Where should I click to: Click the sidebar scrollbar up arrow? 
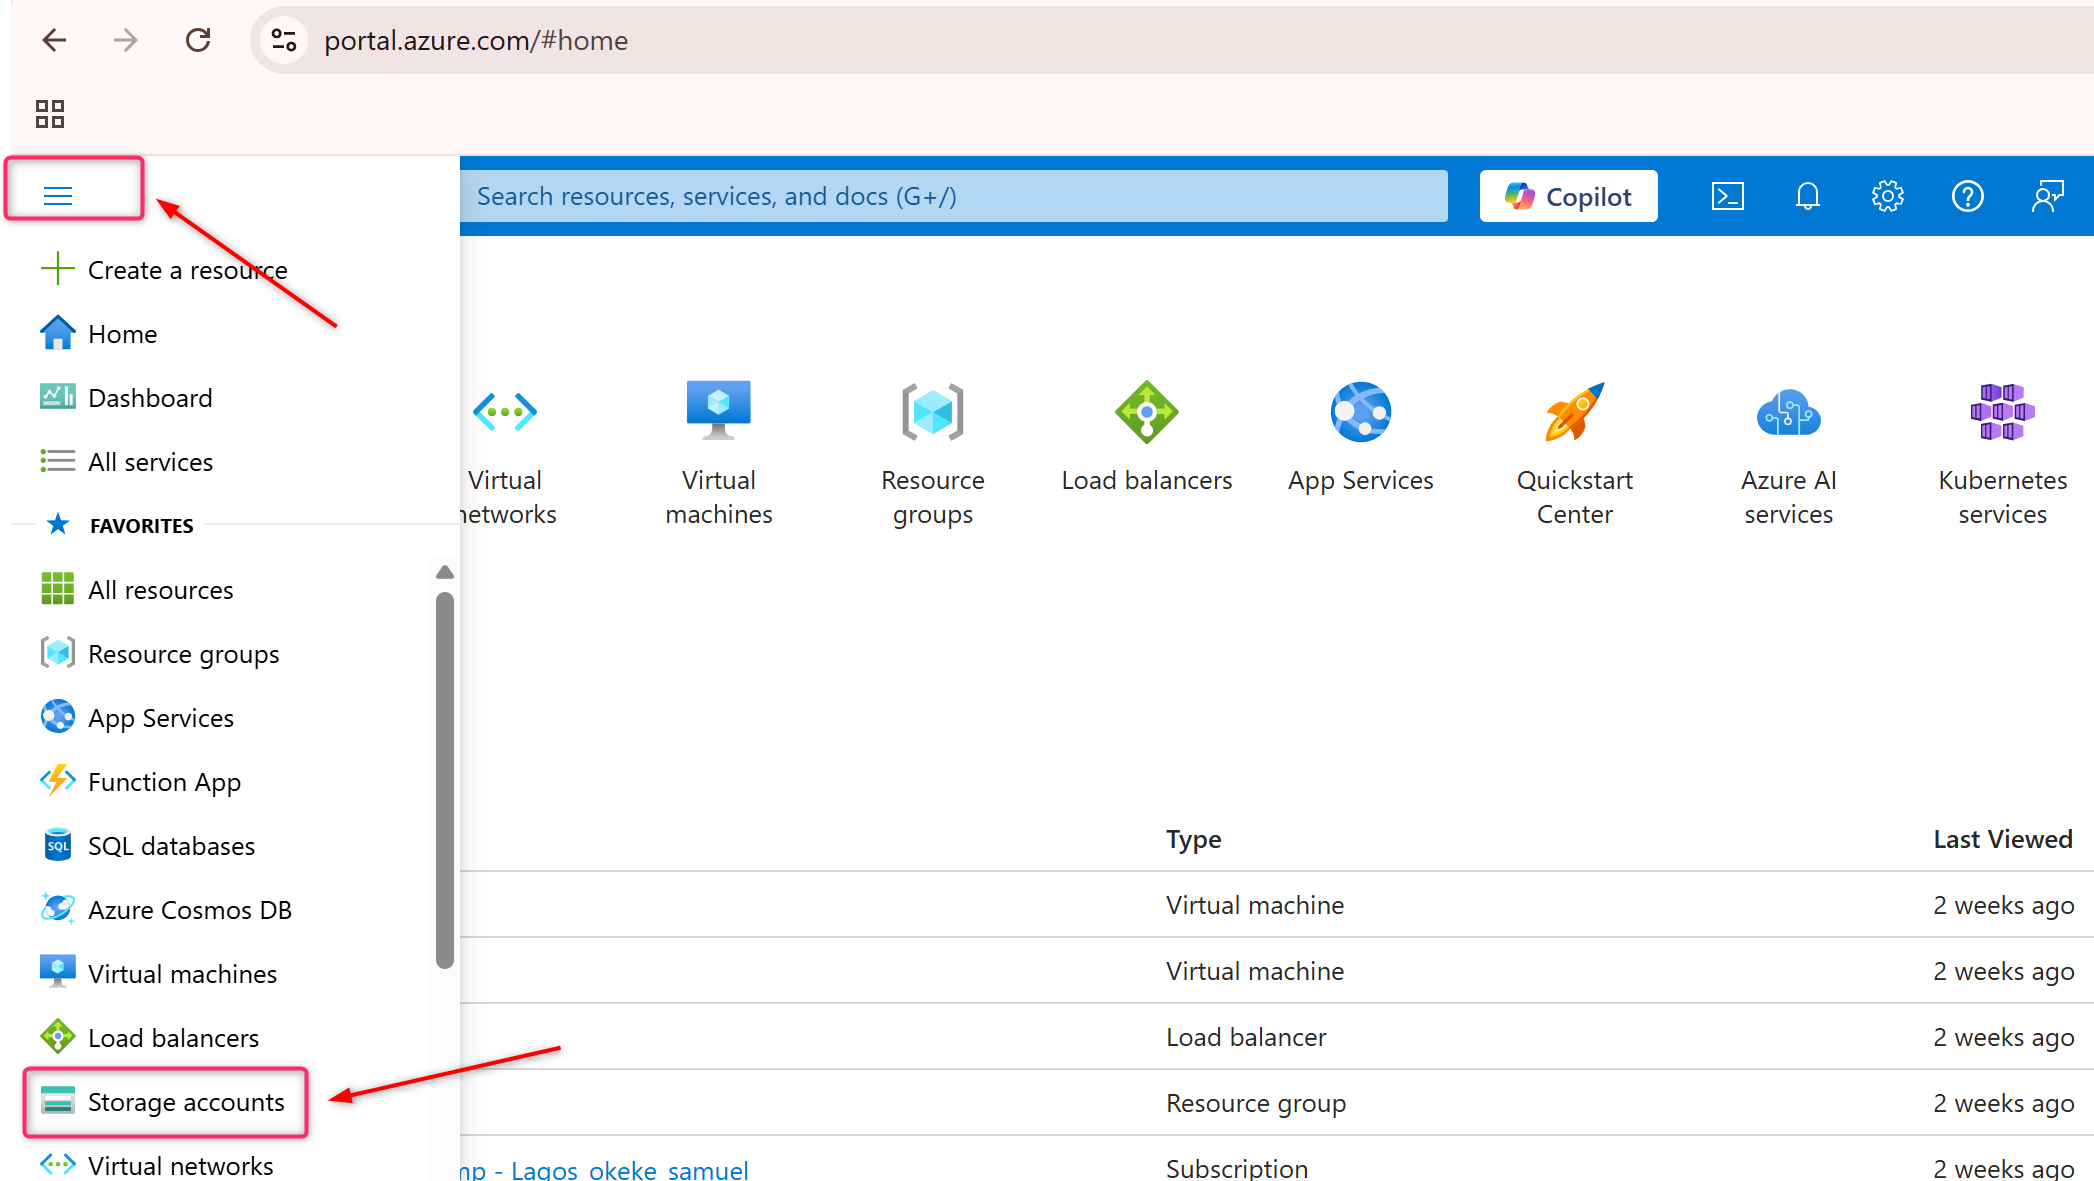[445, 572]
